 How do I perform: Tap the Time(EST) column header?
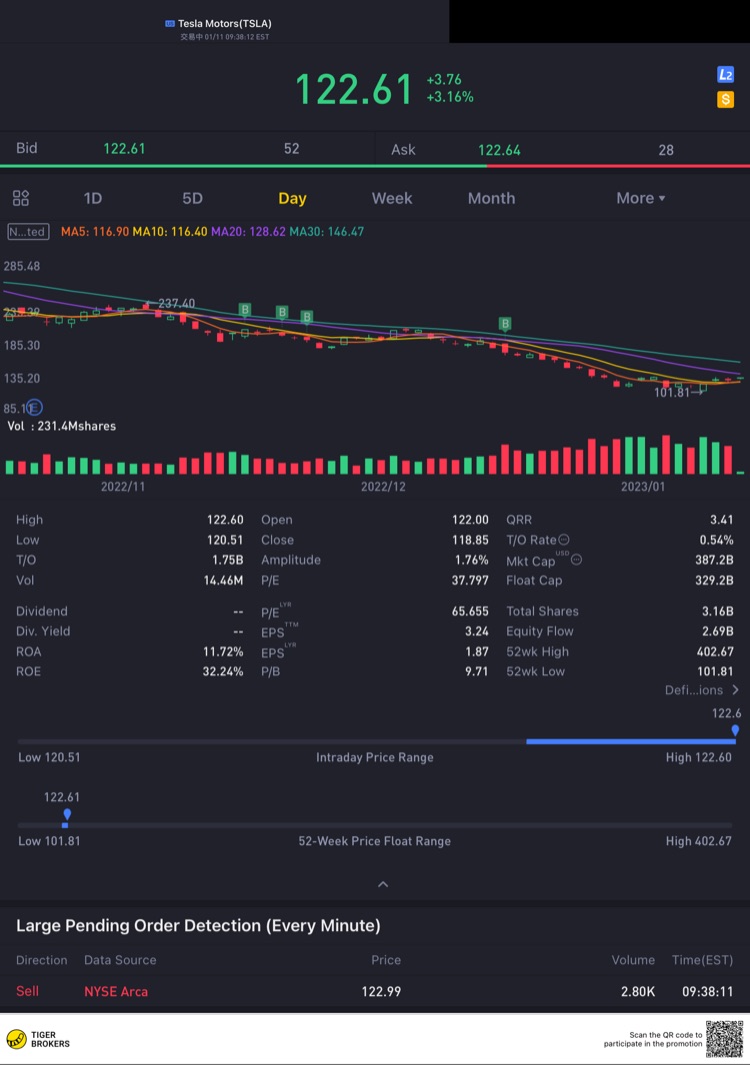[x=702, y=960]
